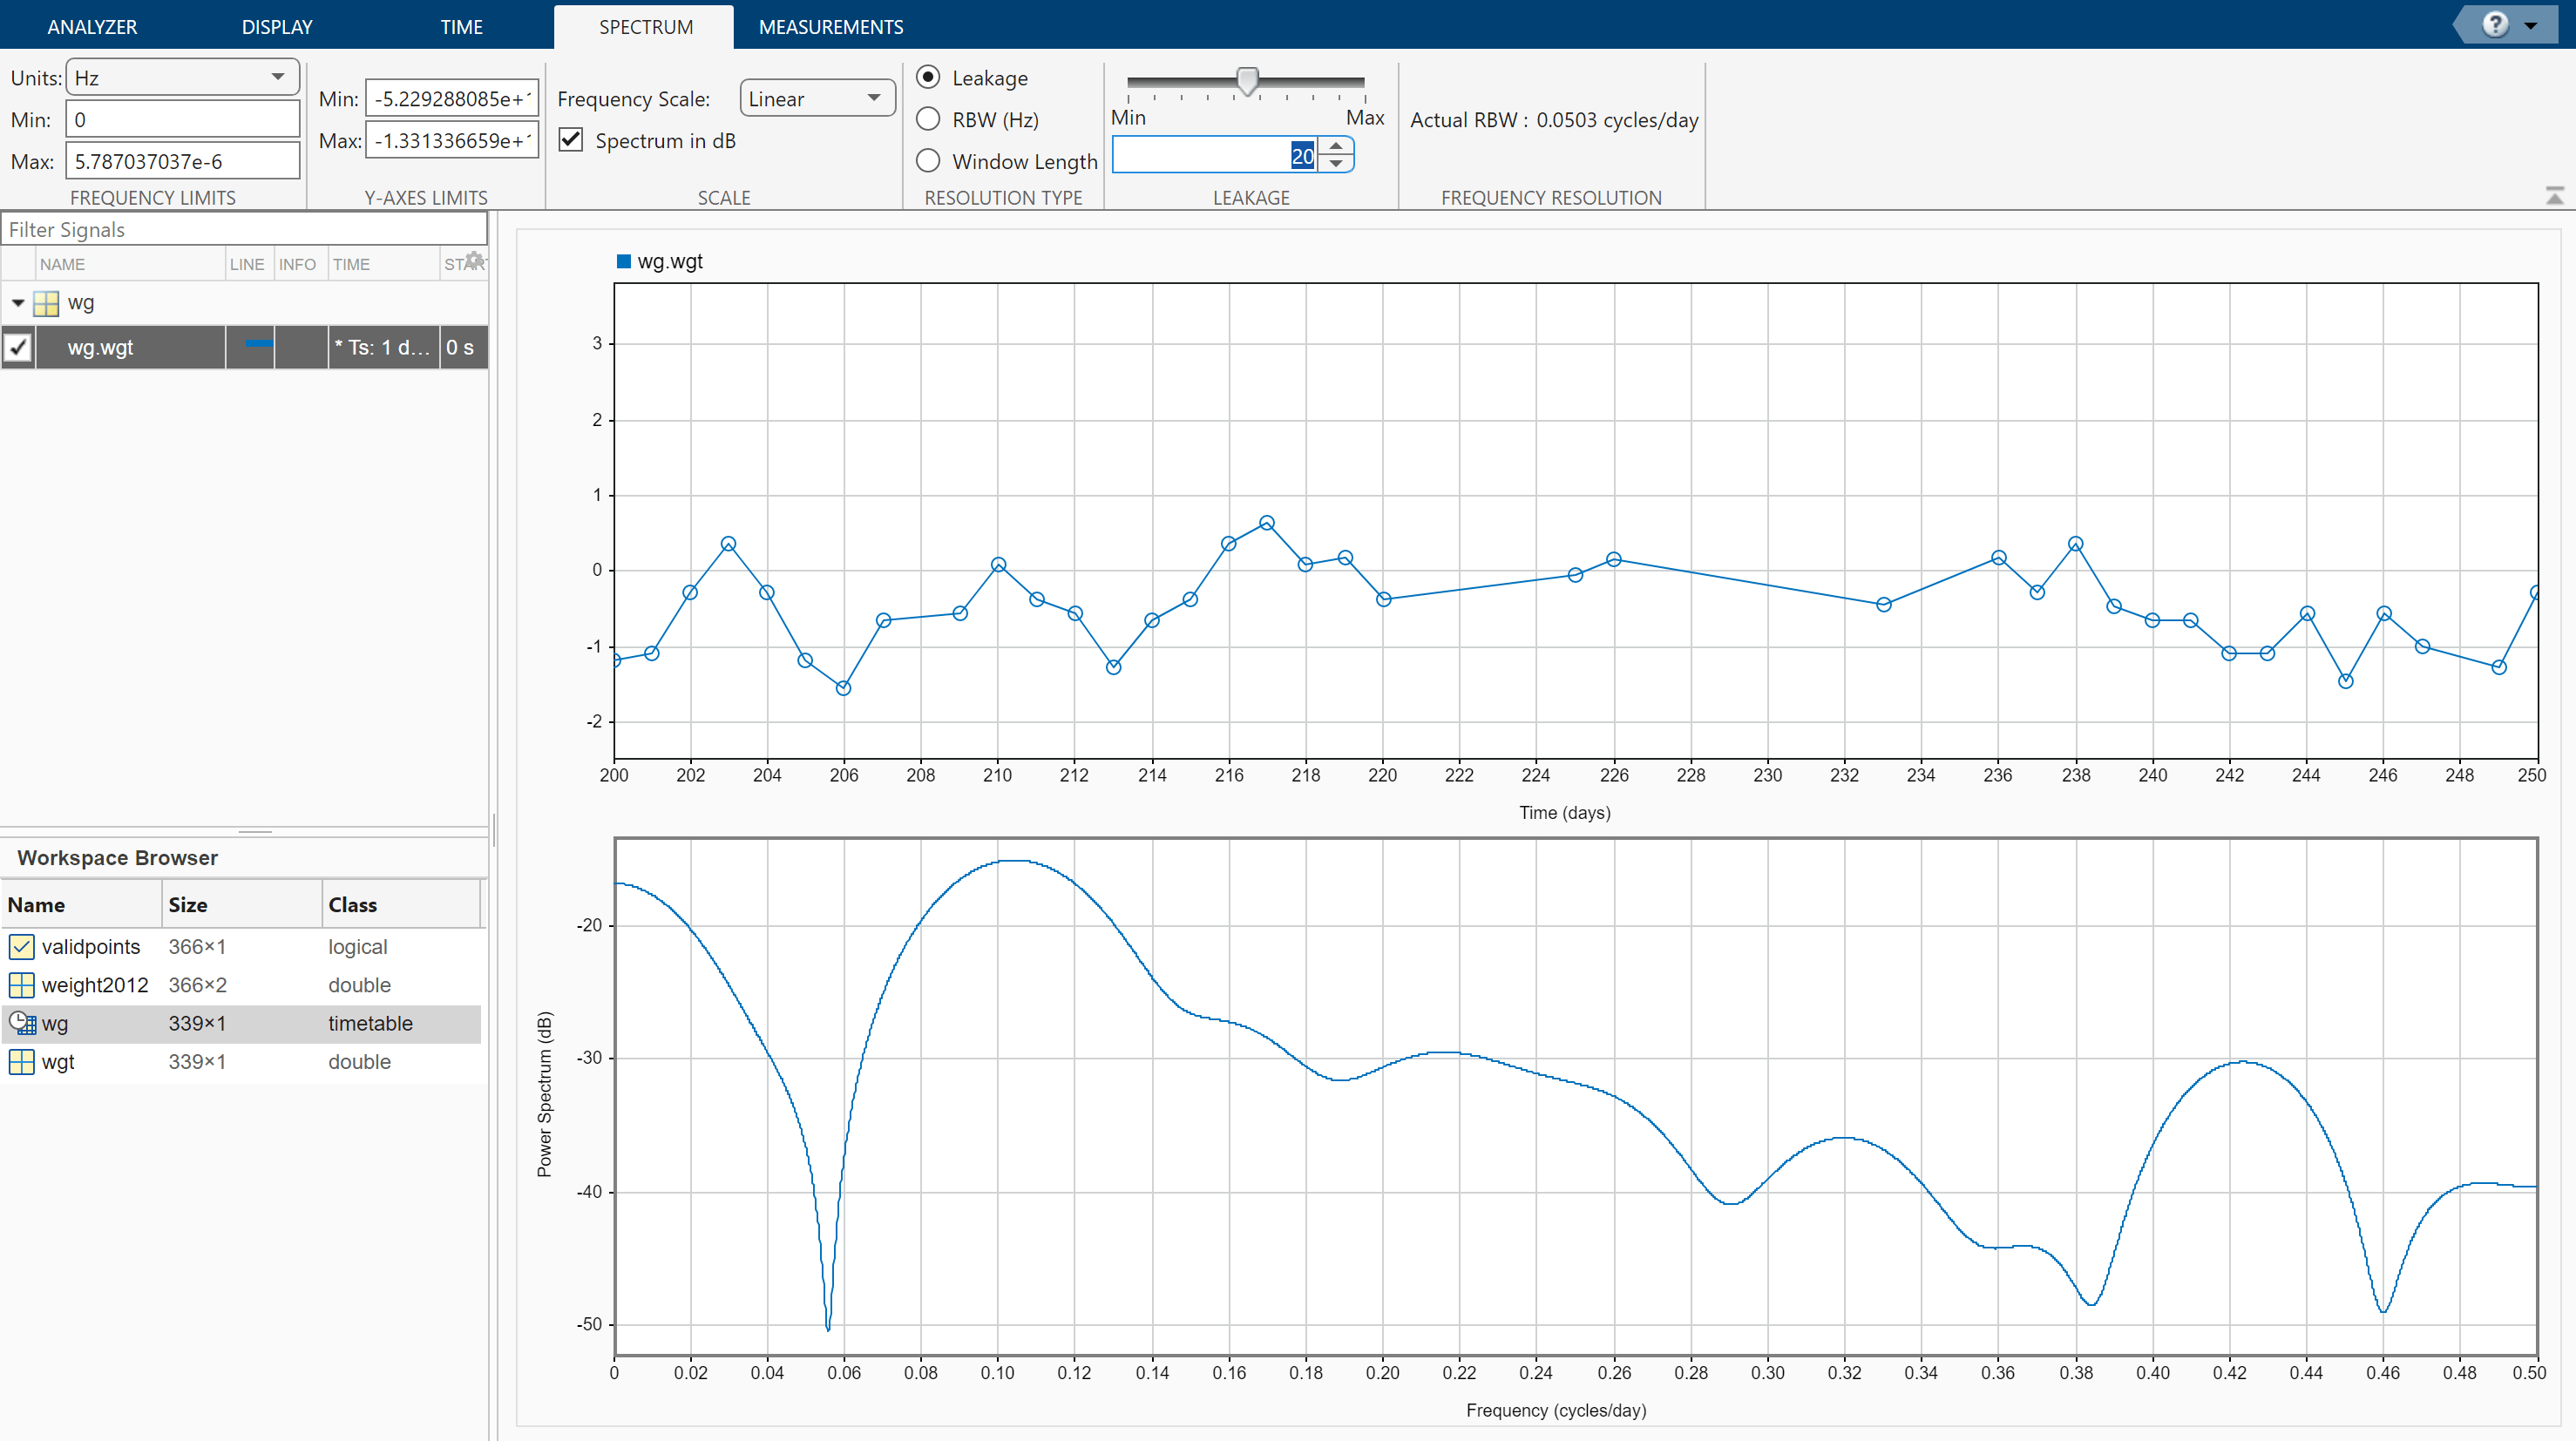Collapse the wg tree node
Image resolution: width=2576 pixels, height=1441 pixels.
click(18, 303)
